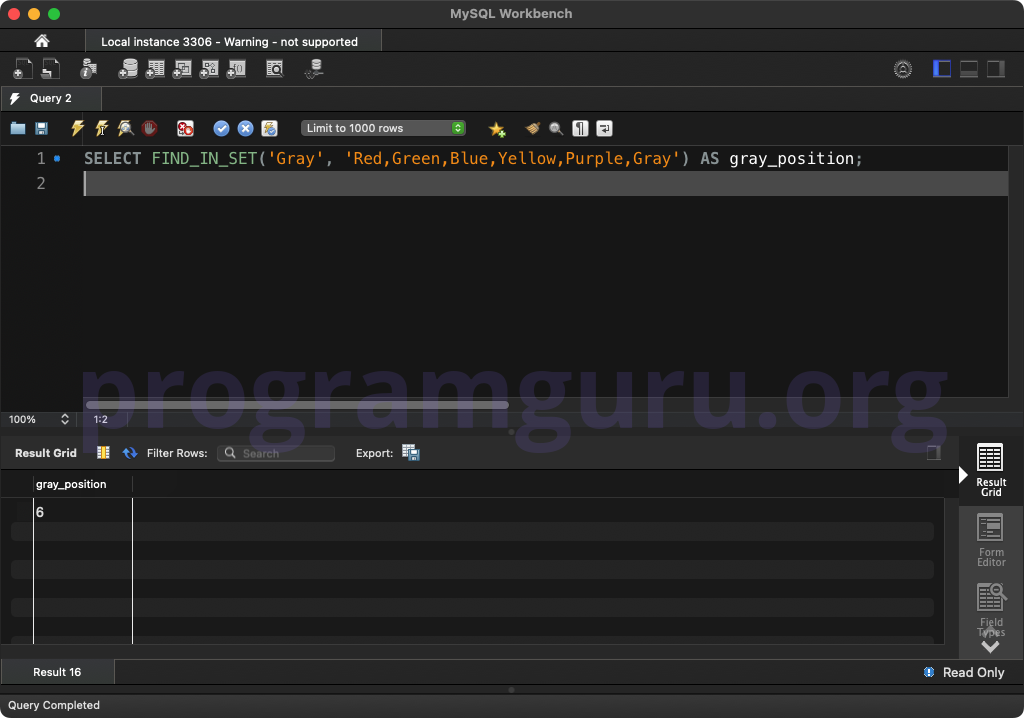Toggle result grid column layout icon
1024x718 pixels.
click(103, 453)
